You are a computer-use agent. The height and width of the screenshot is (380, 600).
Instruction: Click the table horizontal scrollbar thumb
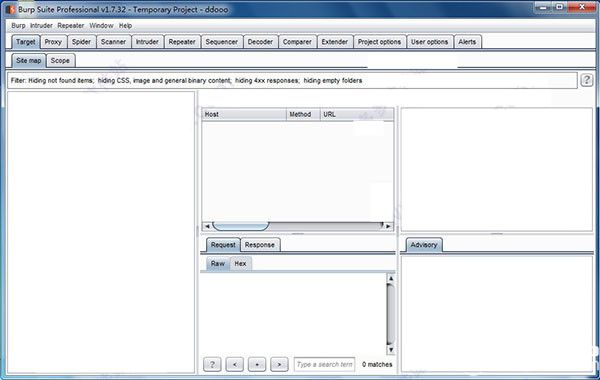pos(241,226)
